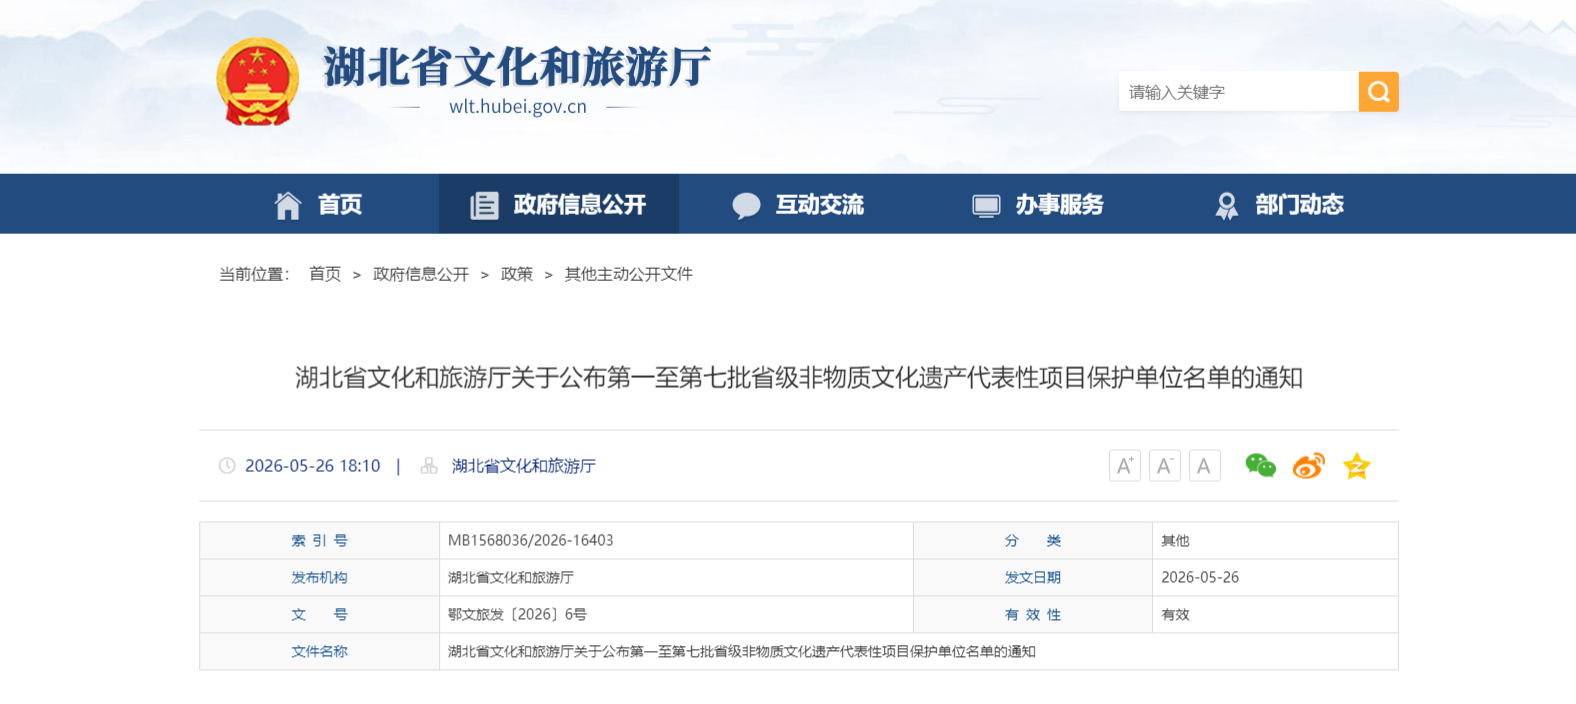Increase font size with A+ button
The image size is (1576, 704).
click(1125, 466)
